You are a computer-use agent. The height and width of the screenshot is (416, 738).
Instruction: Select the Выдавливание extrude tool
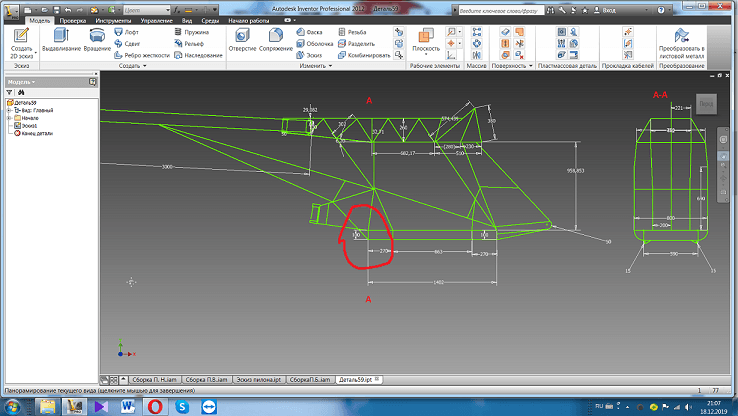pyautogui.click(x=61, y=42)
